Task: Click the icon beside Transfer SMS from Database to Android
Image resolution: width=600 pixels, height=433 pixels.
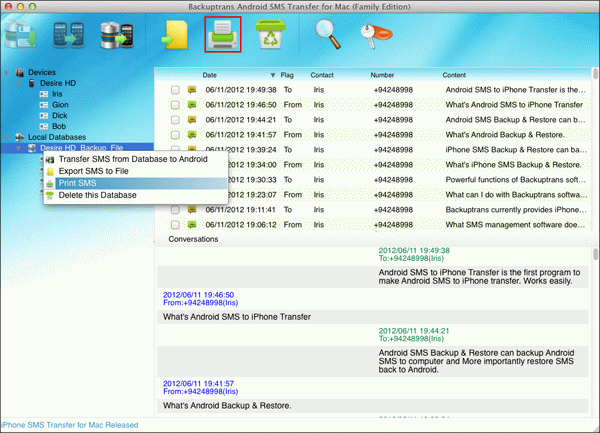Action: pos(50,160)
